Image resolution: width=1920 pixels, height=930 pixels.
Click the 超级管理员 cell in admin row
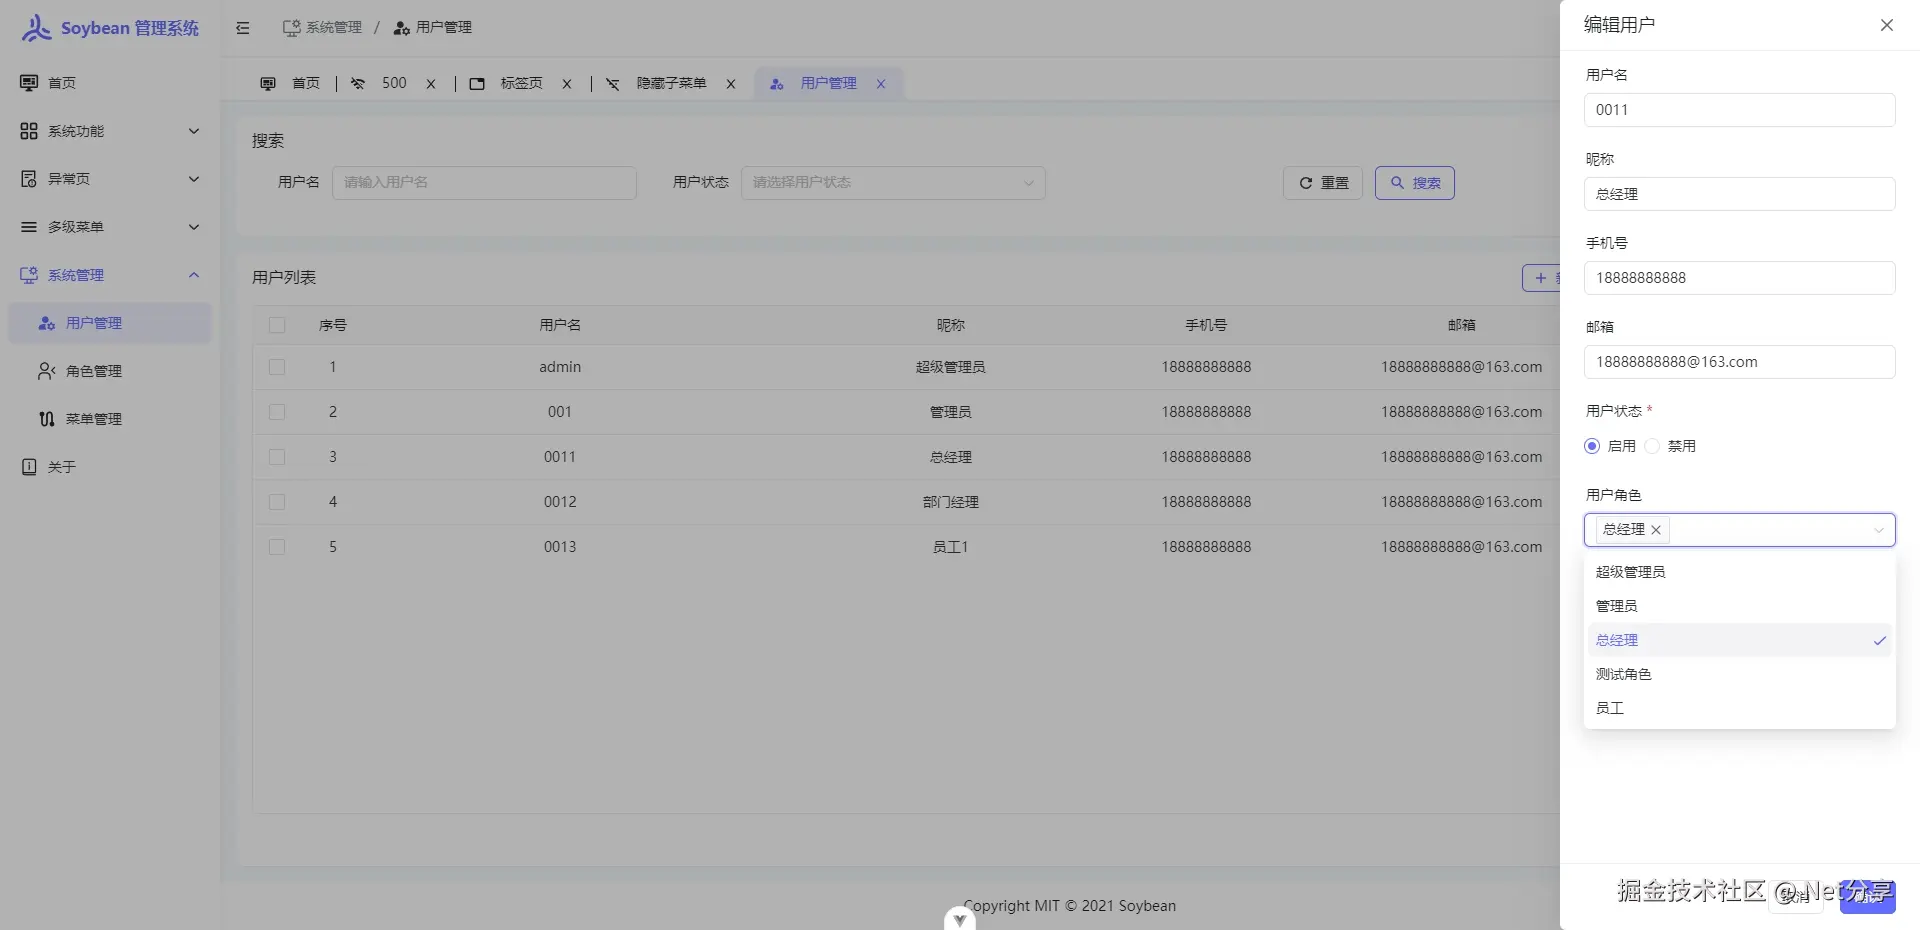[950, 367]
